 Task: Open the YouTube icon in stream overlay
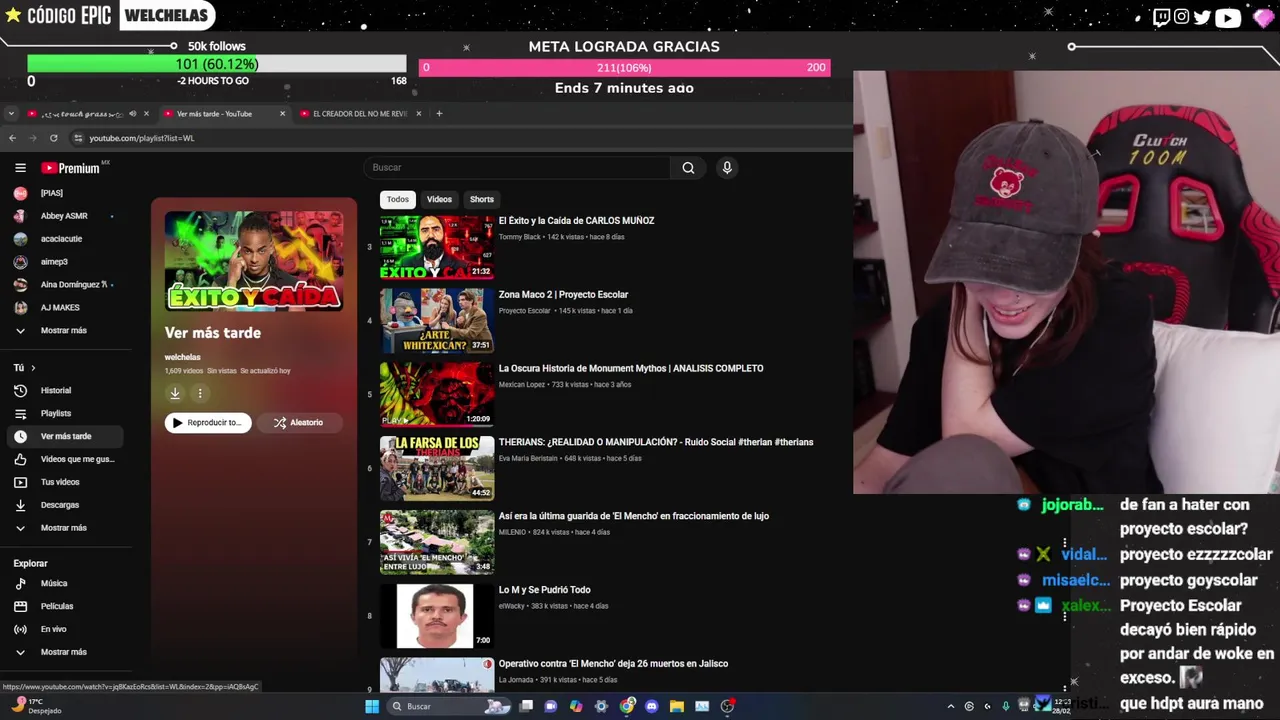1228,17
